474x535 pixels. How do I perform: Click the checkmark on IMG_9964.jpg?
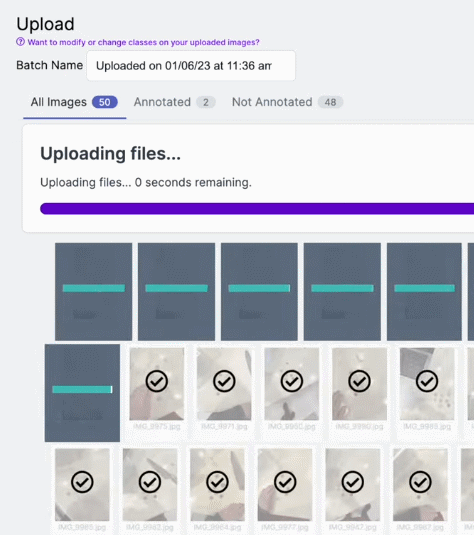pos(217,482)
